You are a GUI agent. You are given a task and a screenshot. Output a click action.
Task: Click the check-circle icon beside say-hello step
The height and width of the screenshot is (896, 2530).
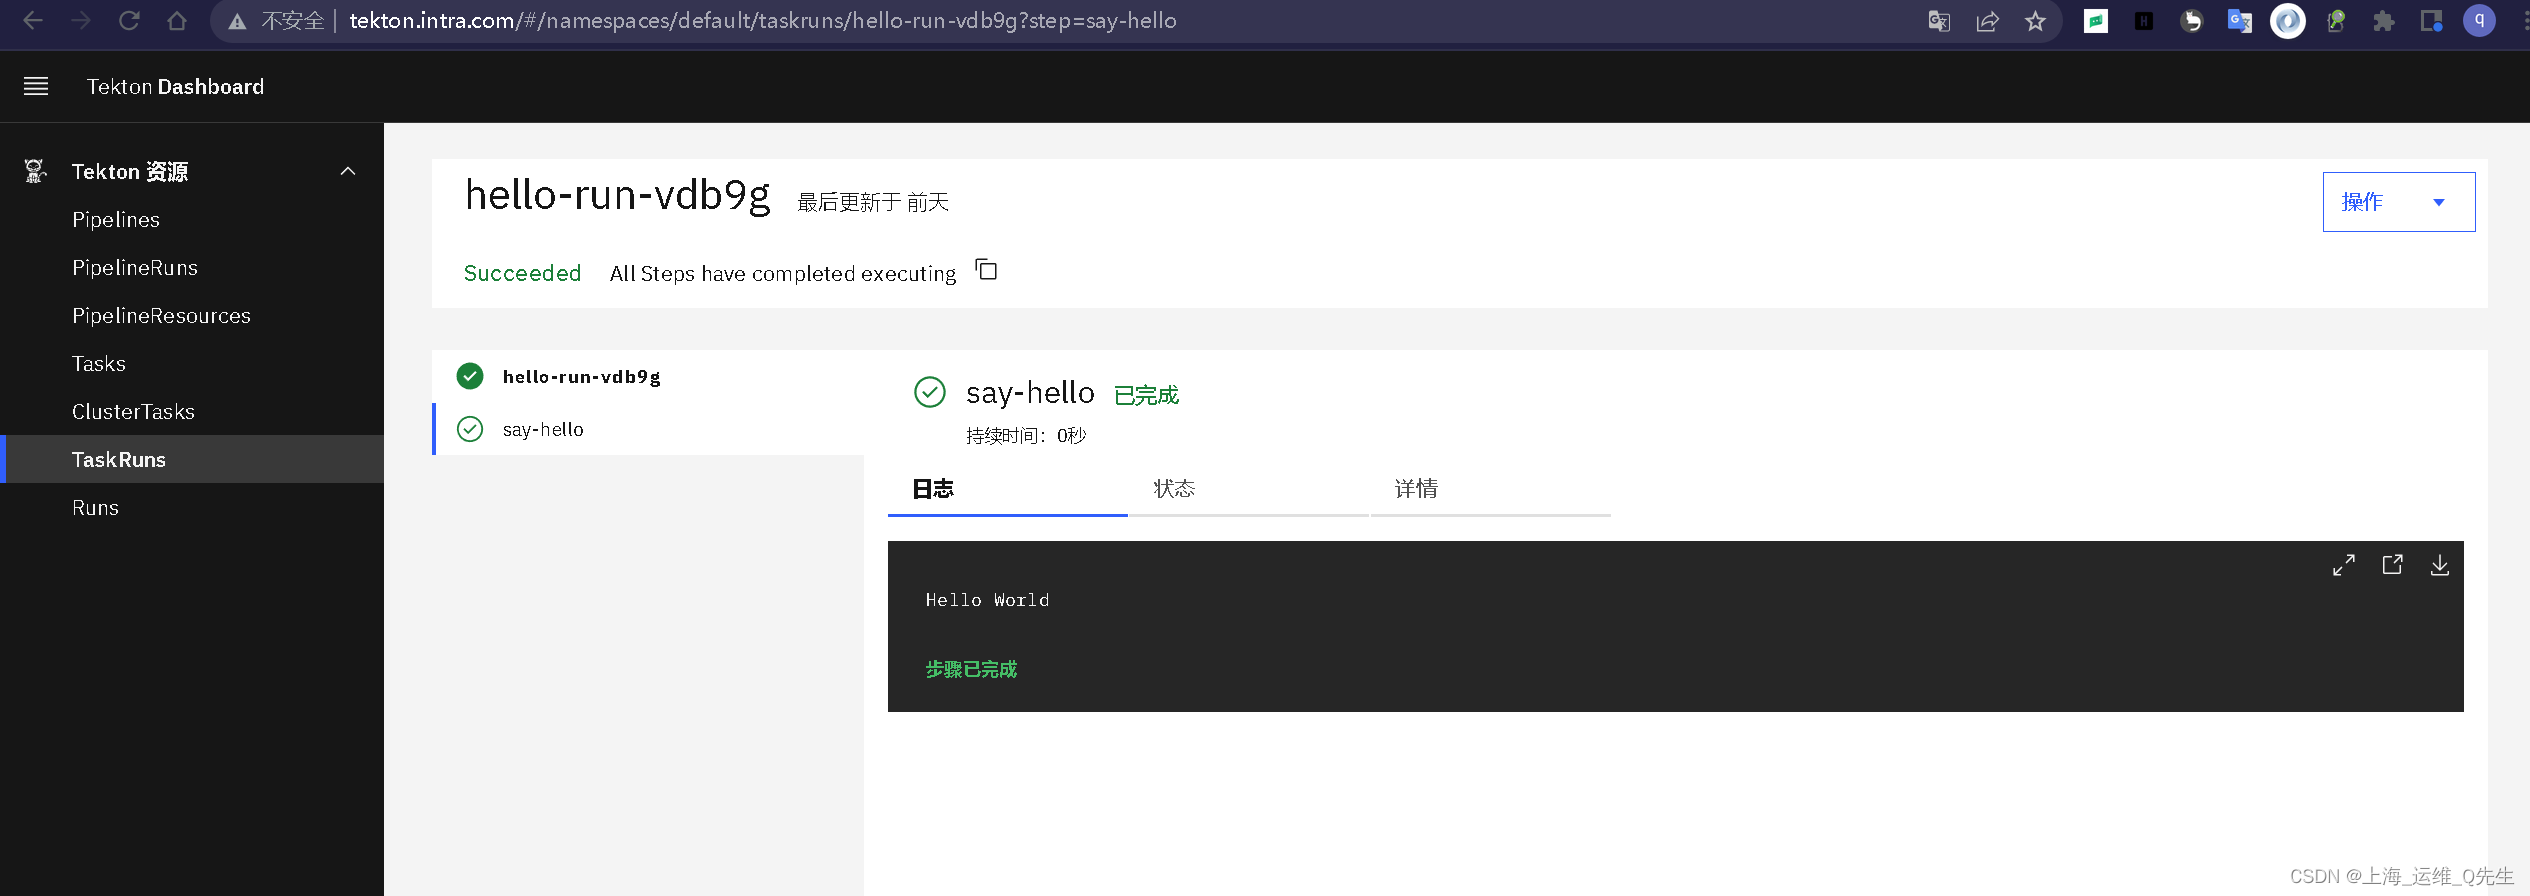pos(470,429)
